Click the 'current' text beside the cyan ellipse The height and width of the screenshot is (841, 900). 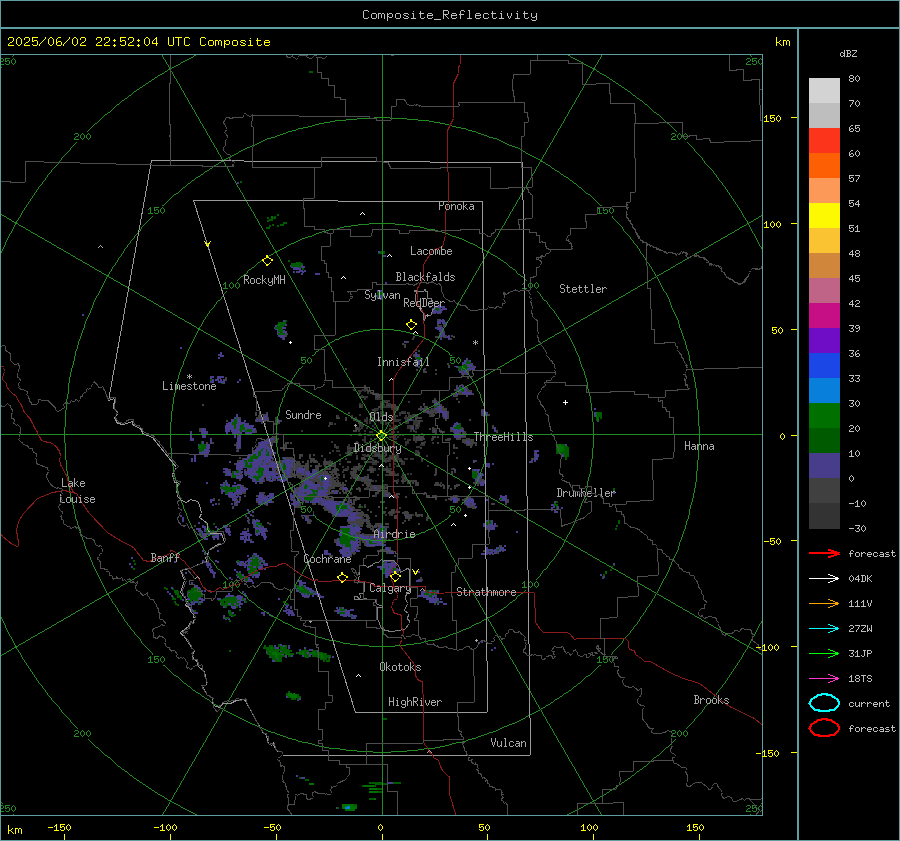tap(869, 703)
